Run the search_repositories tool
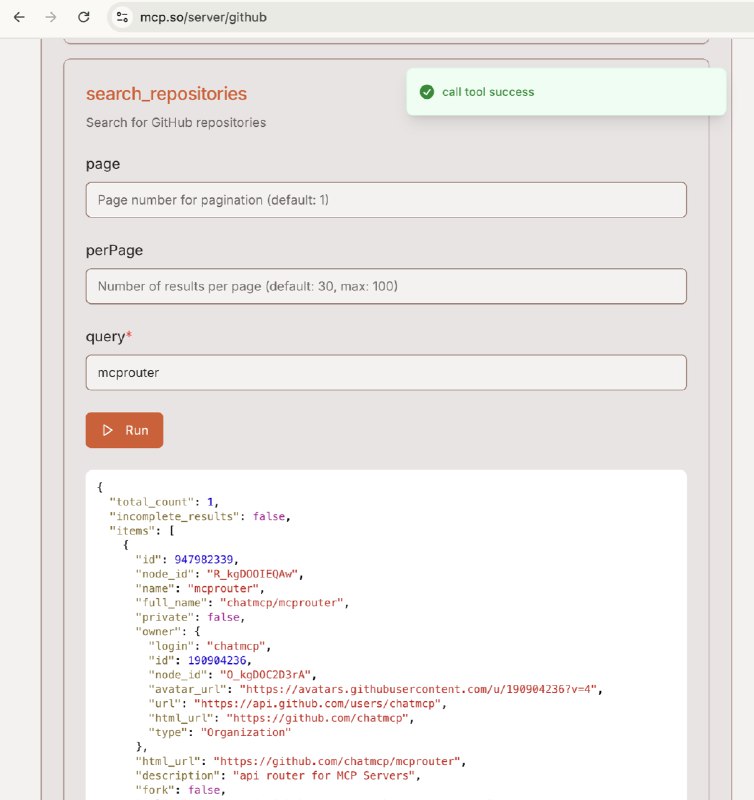 click(124, 430)
